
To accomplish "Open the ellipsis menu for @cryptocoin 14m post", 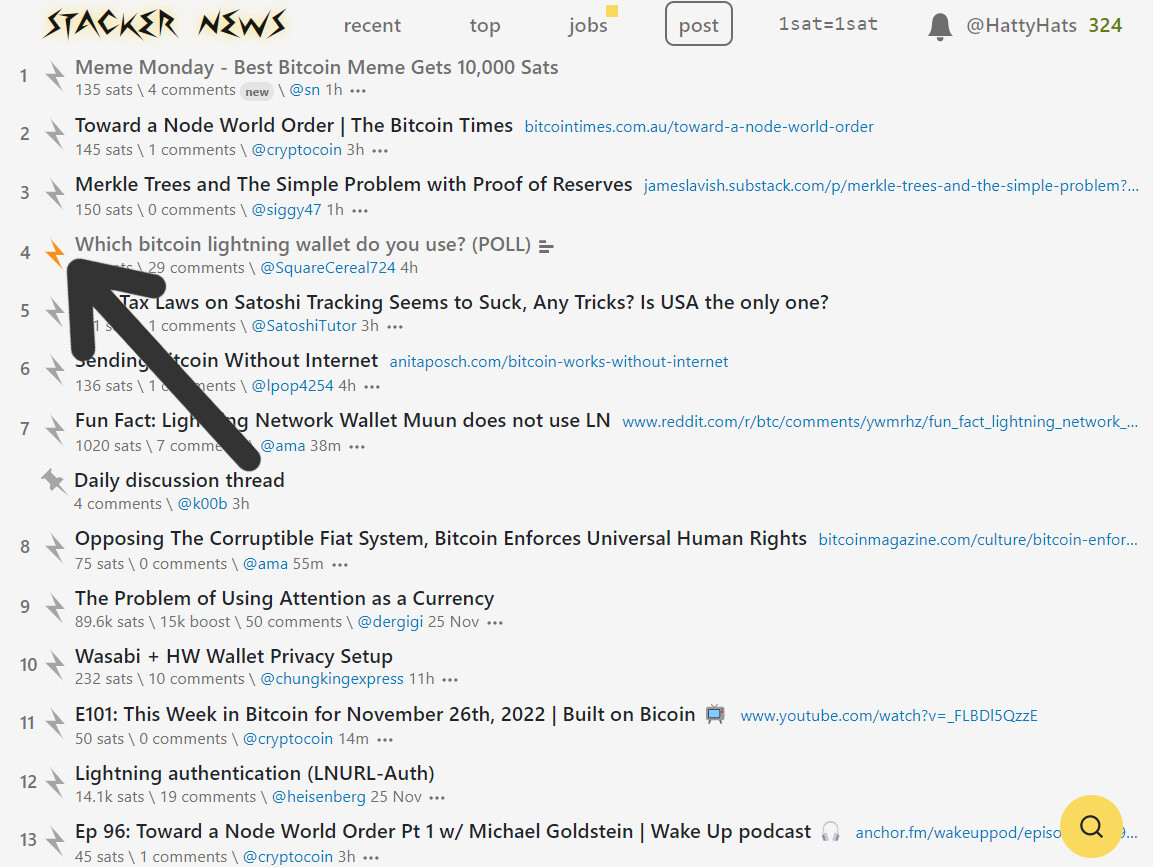I will tap(385, 741).
